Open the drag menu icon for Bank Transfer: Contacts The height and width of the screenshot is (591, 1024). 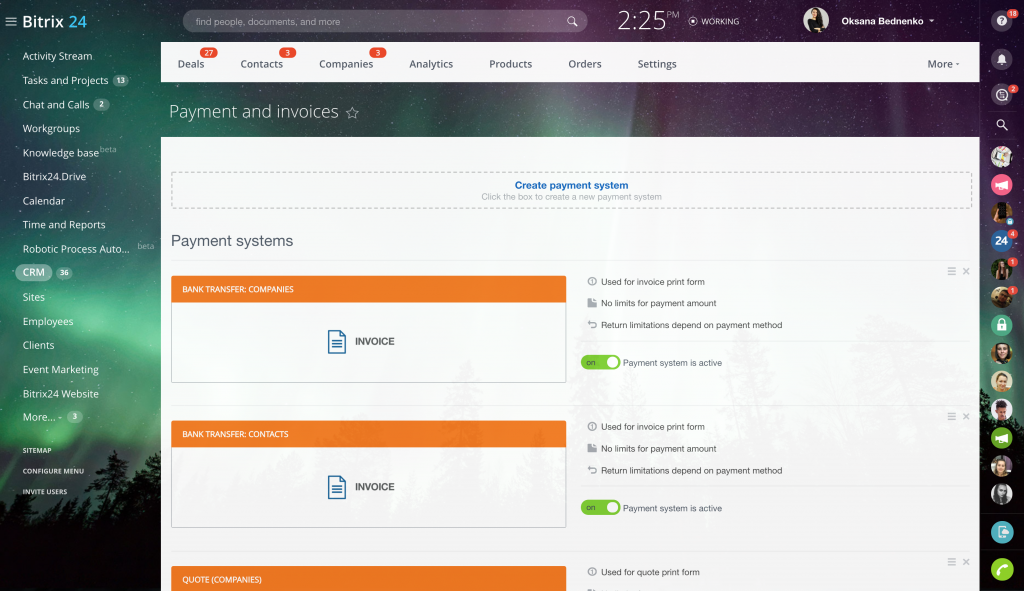(952, 416)
